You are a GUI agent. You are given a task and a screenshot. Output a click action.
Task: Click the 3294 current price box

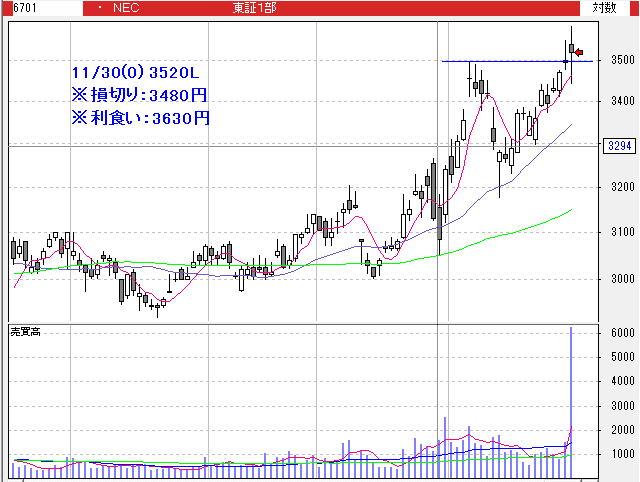tap(618, 146)
